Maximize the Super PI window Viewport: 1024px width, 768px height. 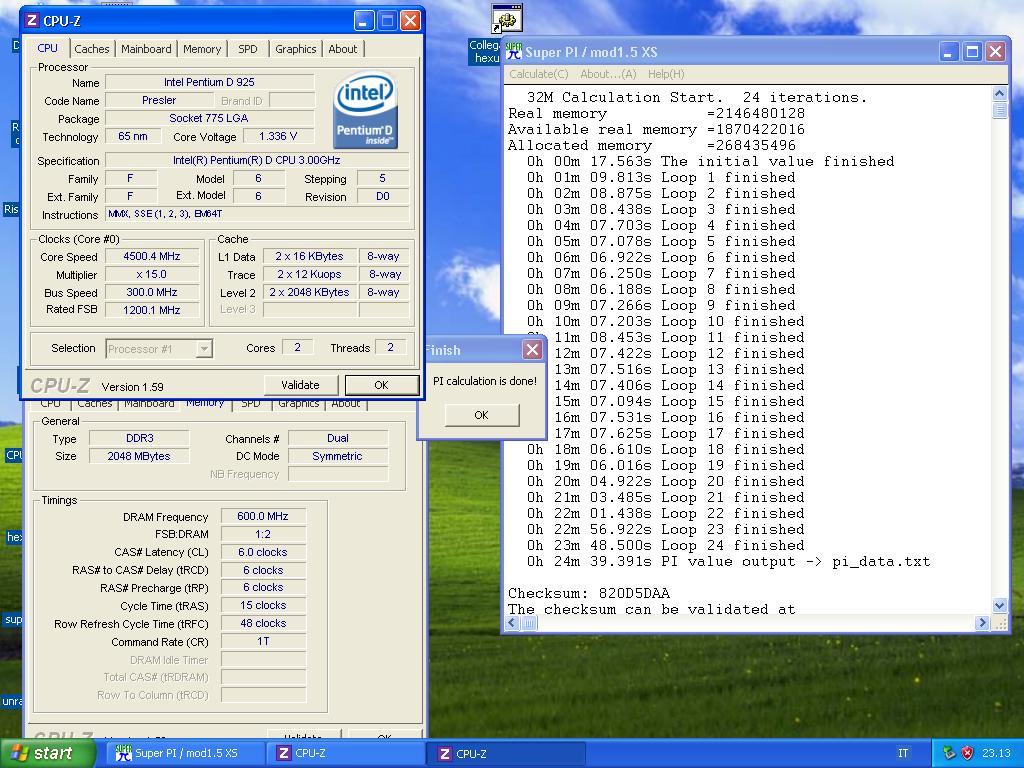[972, 52]
